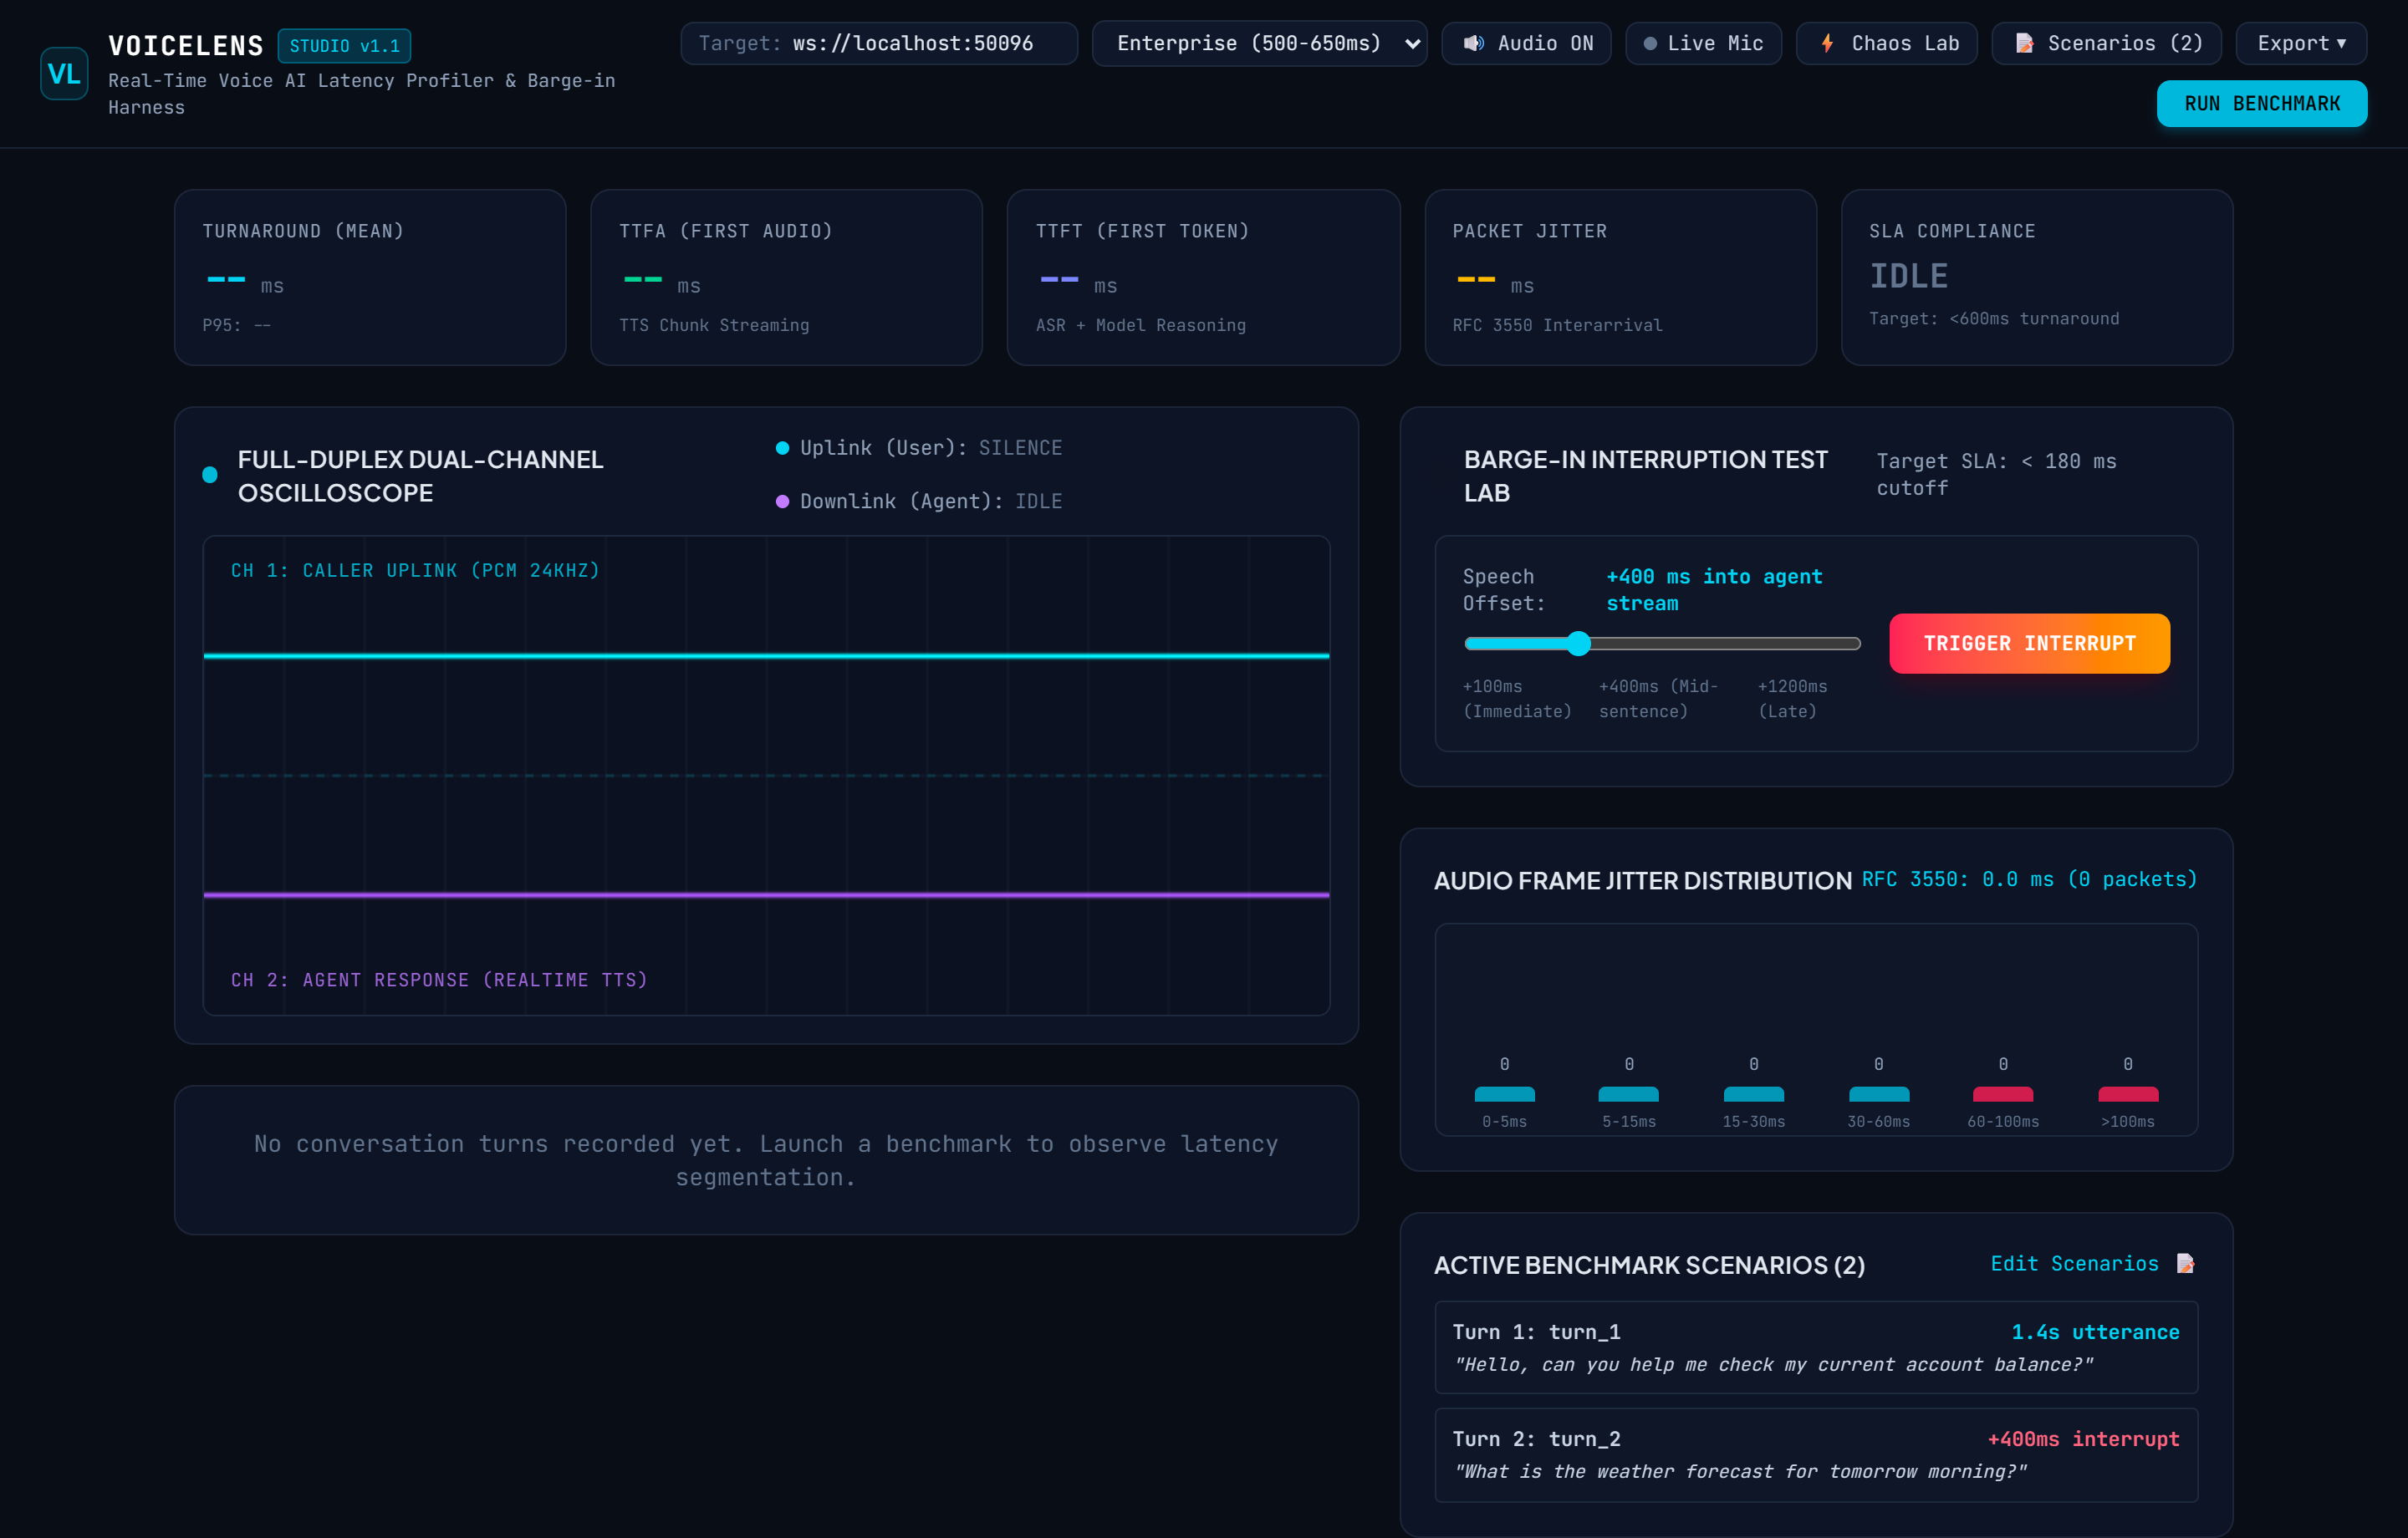The width and height of the screenshot is (2408, 1538).
Task: Click the 30-60ms jitter histogram bar
Action: click(x=1878, y=1094)
